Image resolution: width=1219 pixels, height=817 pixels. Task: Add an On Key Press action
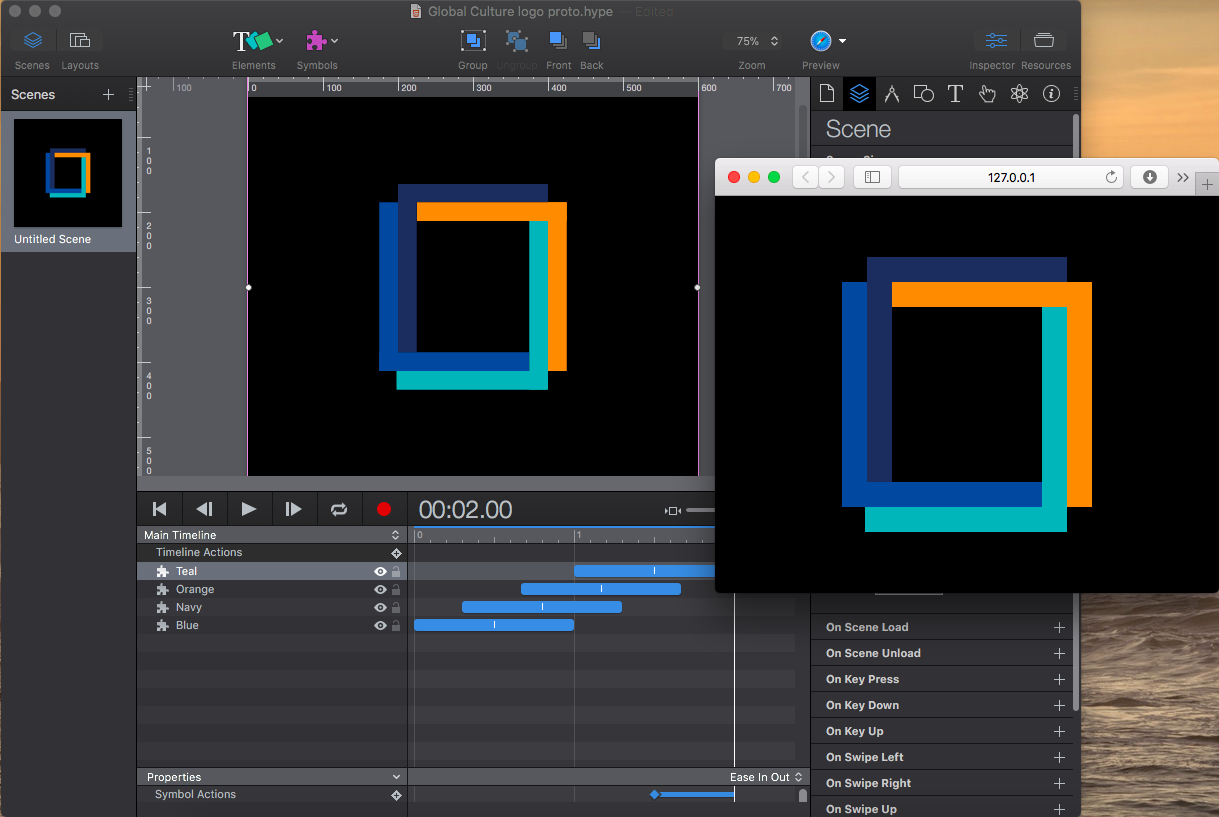click(x=1059, y=680)
